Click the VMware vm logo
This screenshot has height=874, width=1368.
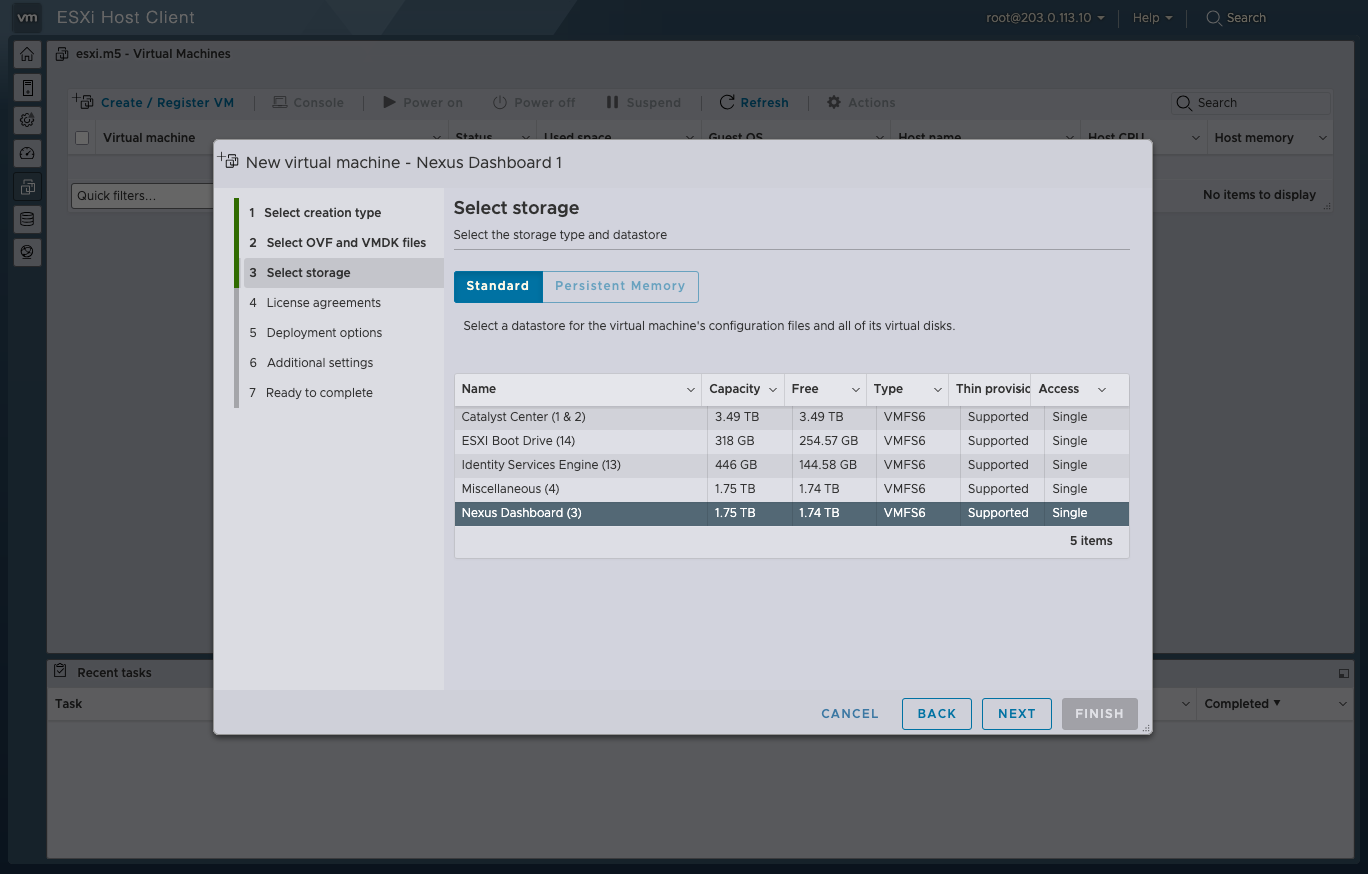(x=28, y=17)
